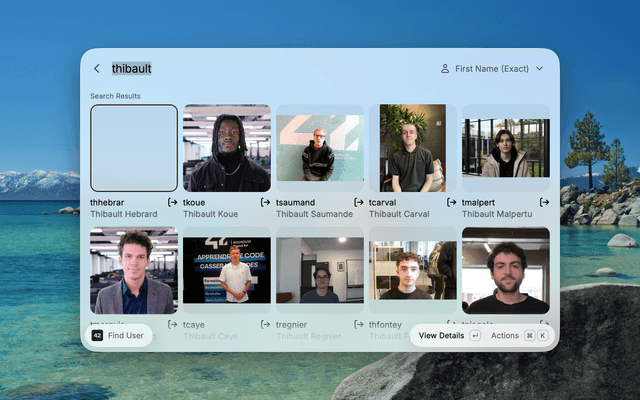
Task: Click the name Thibault Koue
Action: pyautogui.click(x=210, y=214)
